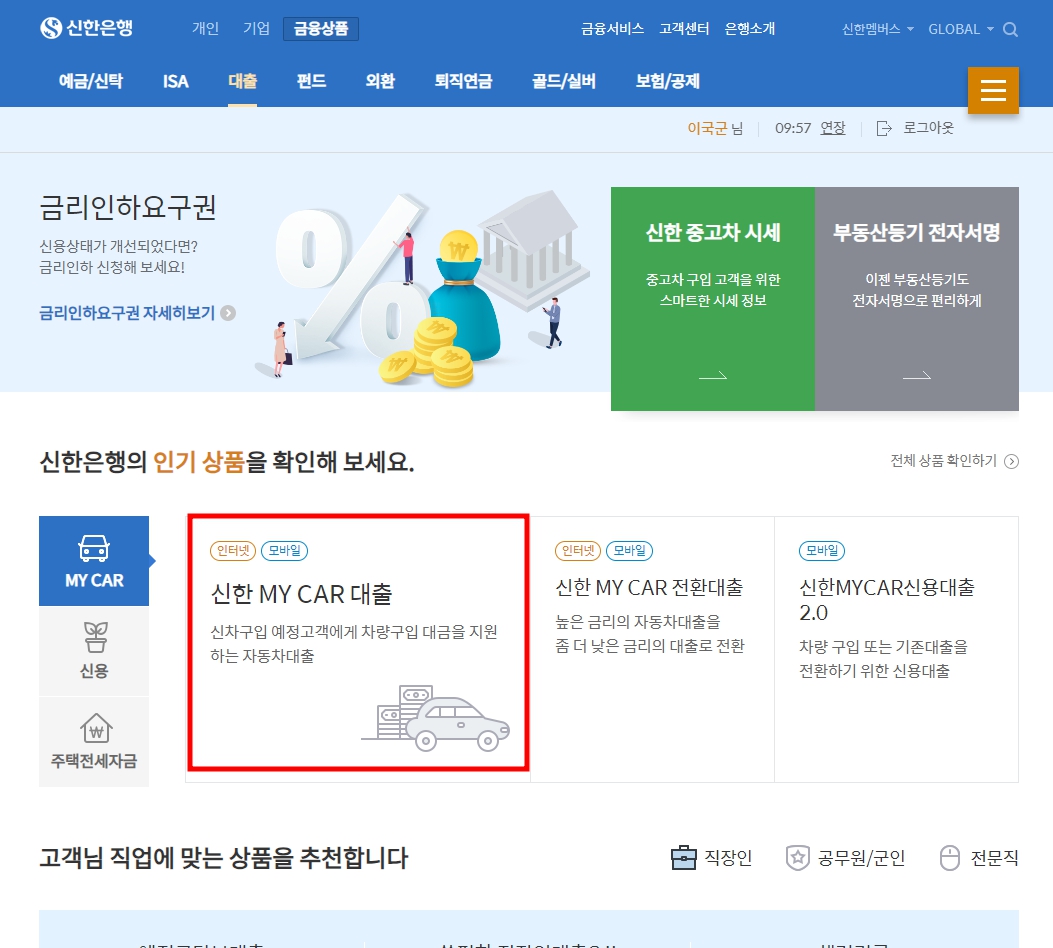Image resolution: width=1053 pixels, height=948 pixels.
Task: Open the 신한MYCAR신용대출 2.0 product
Action: tap(886, 600)
